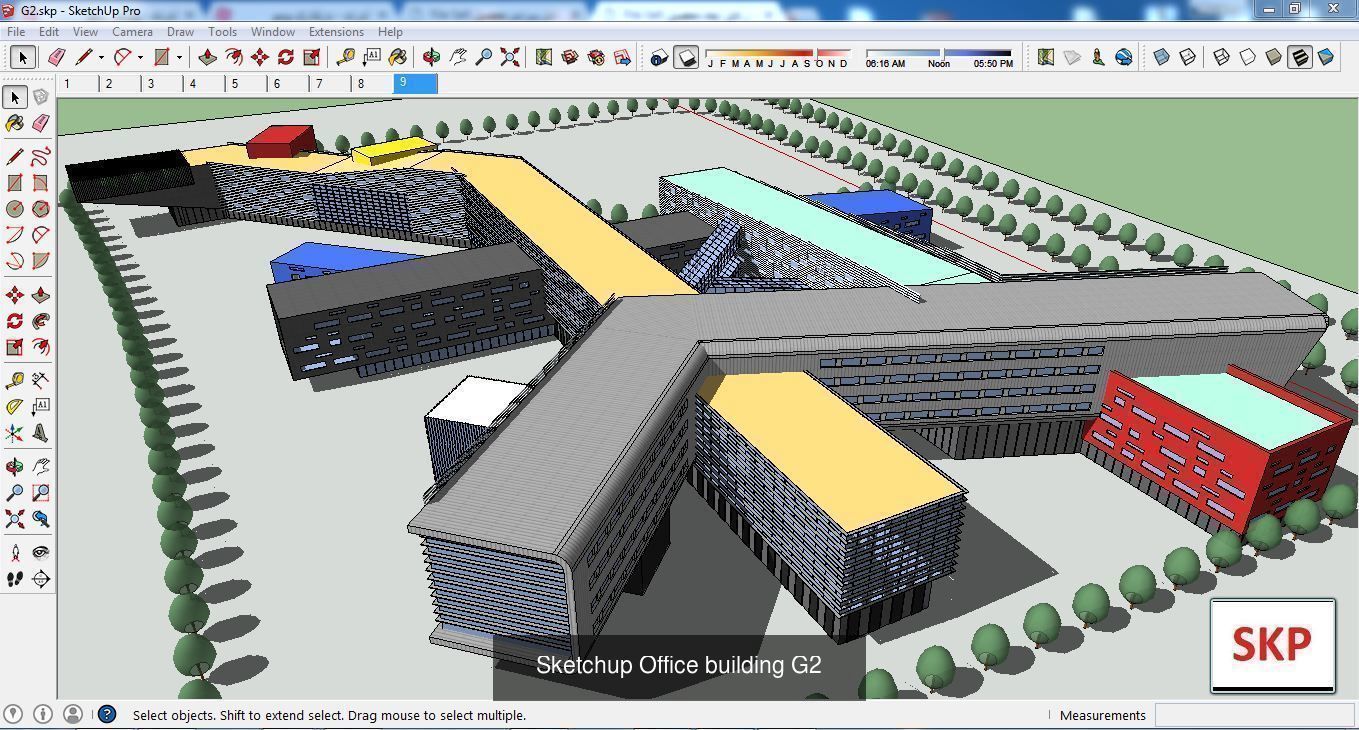Choose the Polygon tool in left toolbar
The width and height of the screenshot is (1359, 730).
coord(41,209)
